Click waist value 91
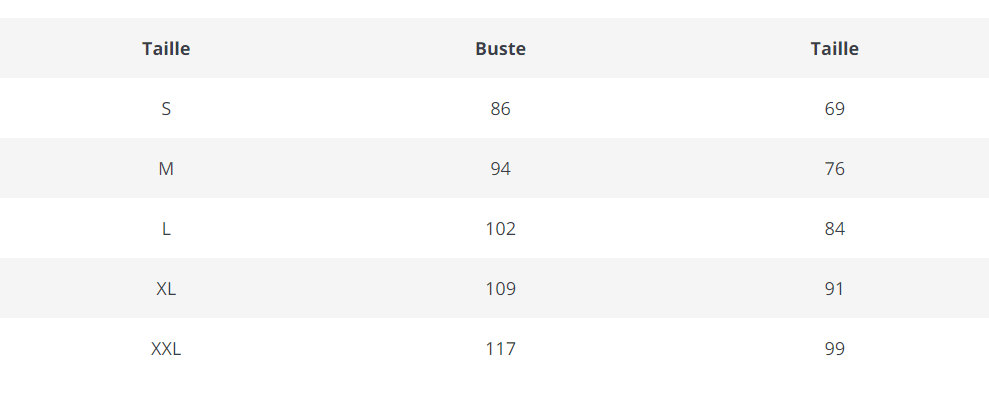Image resolution: width=989 pixels, height=394 pixels. click(834, 288)
